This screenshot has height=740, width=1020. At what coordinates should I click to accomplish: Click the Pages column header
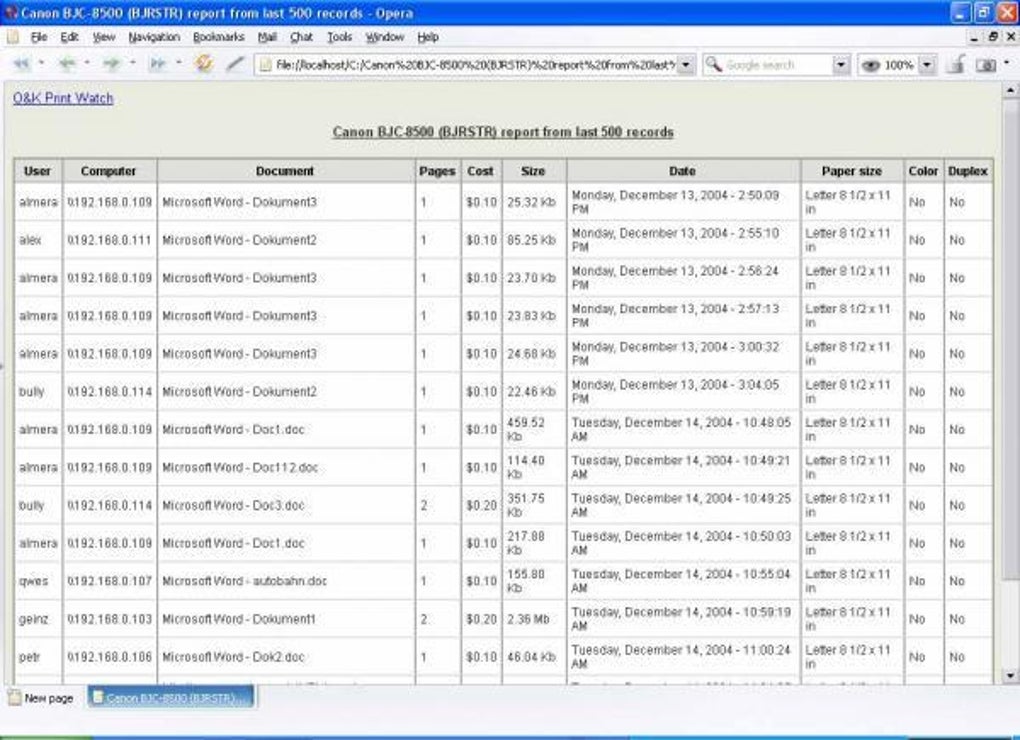tap(437, 171)
